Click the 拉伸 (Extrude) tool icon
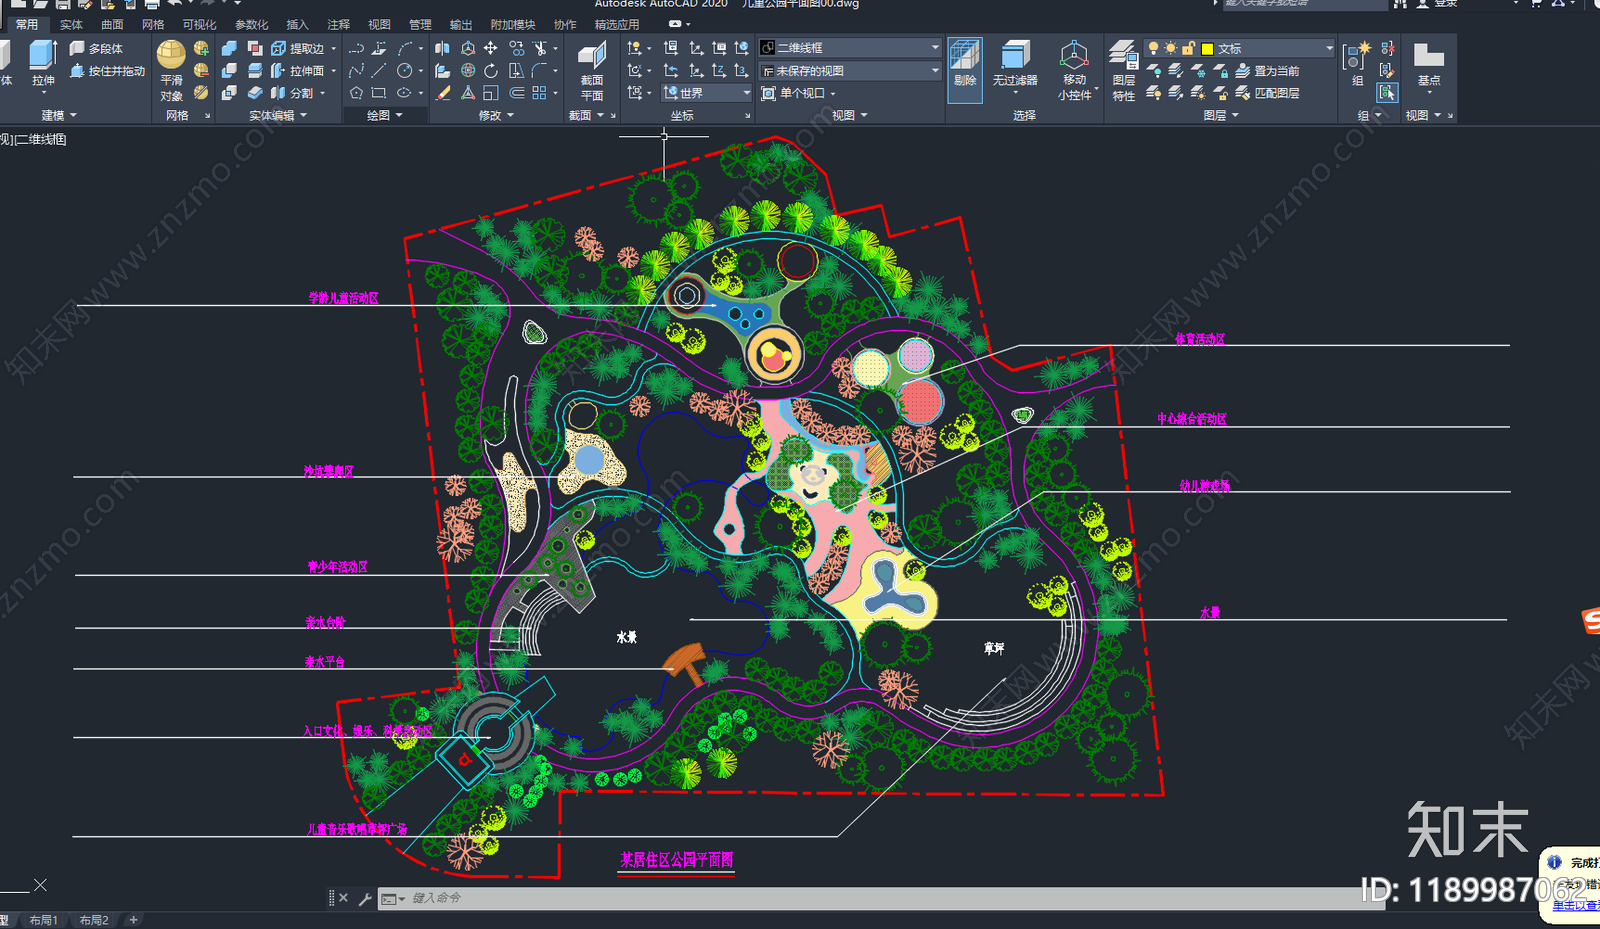1600x929 pixels. tap(42, 58)
